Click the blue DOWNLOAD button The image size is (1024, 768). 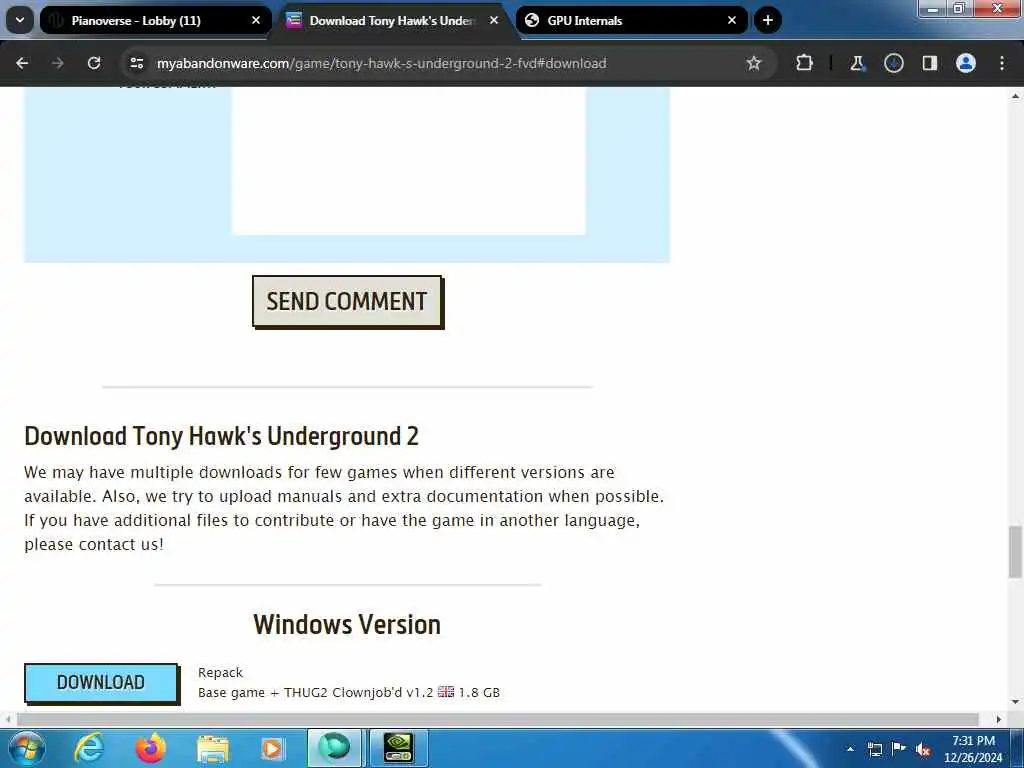[101, 683]
